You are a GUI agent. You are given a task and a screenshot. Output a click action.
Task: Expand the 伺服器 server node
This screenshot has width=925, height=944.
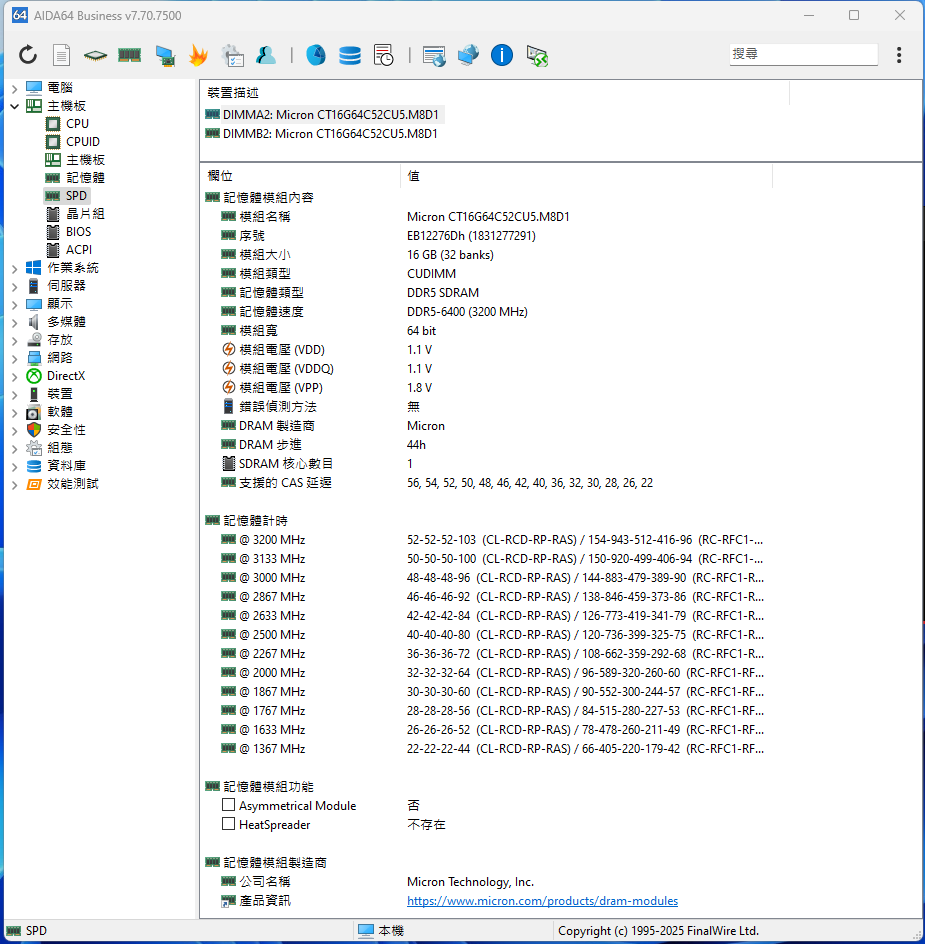14,287
